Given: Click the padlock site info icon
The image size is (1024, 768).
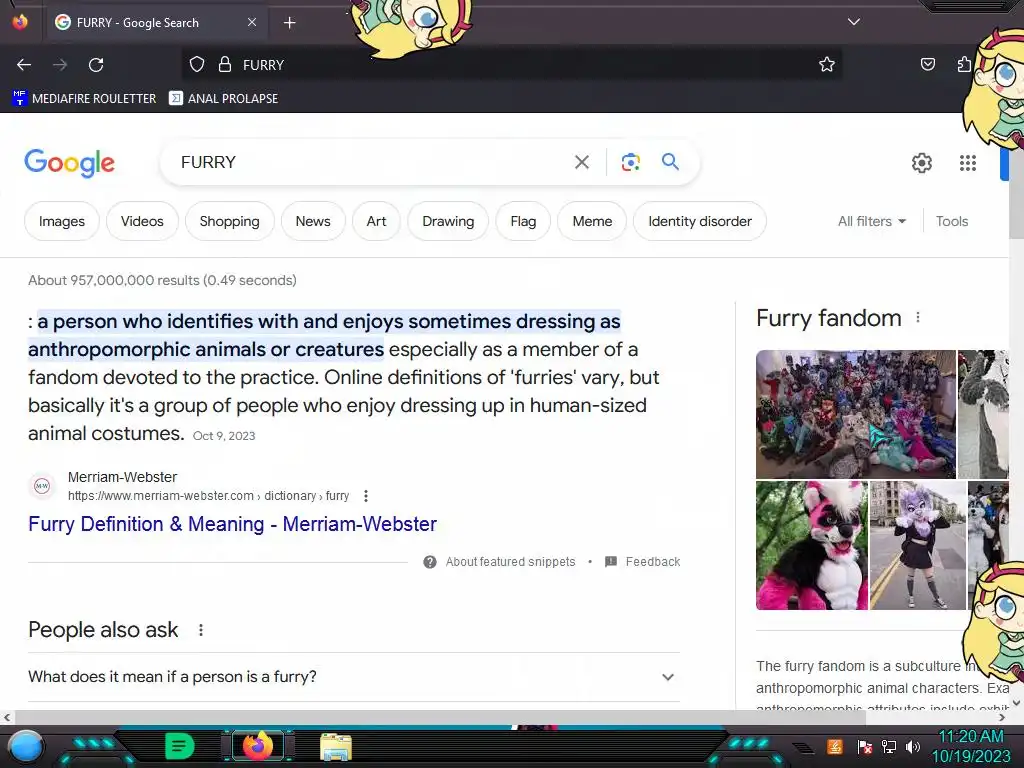Looking at the screenshot, I should 225,65.
